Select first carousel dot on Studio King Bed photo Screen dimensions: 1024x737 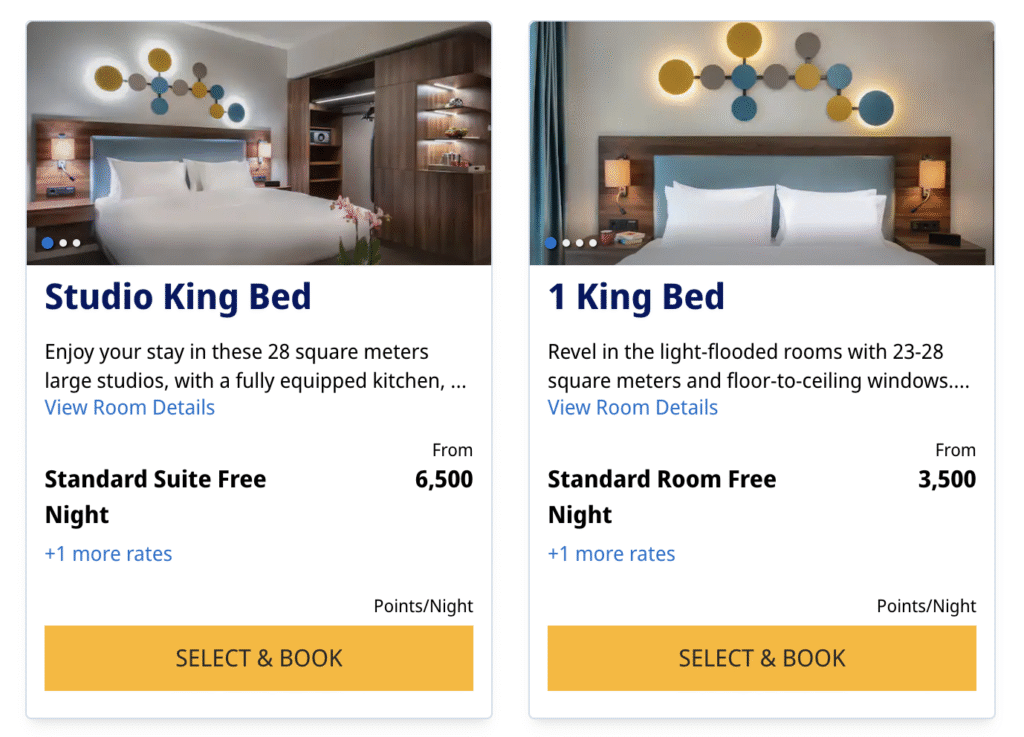click(x=47, y=242)
